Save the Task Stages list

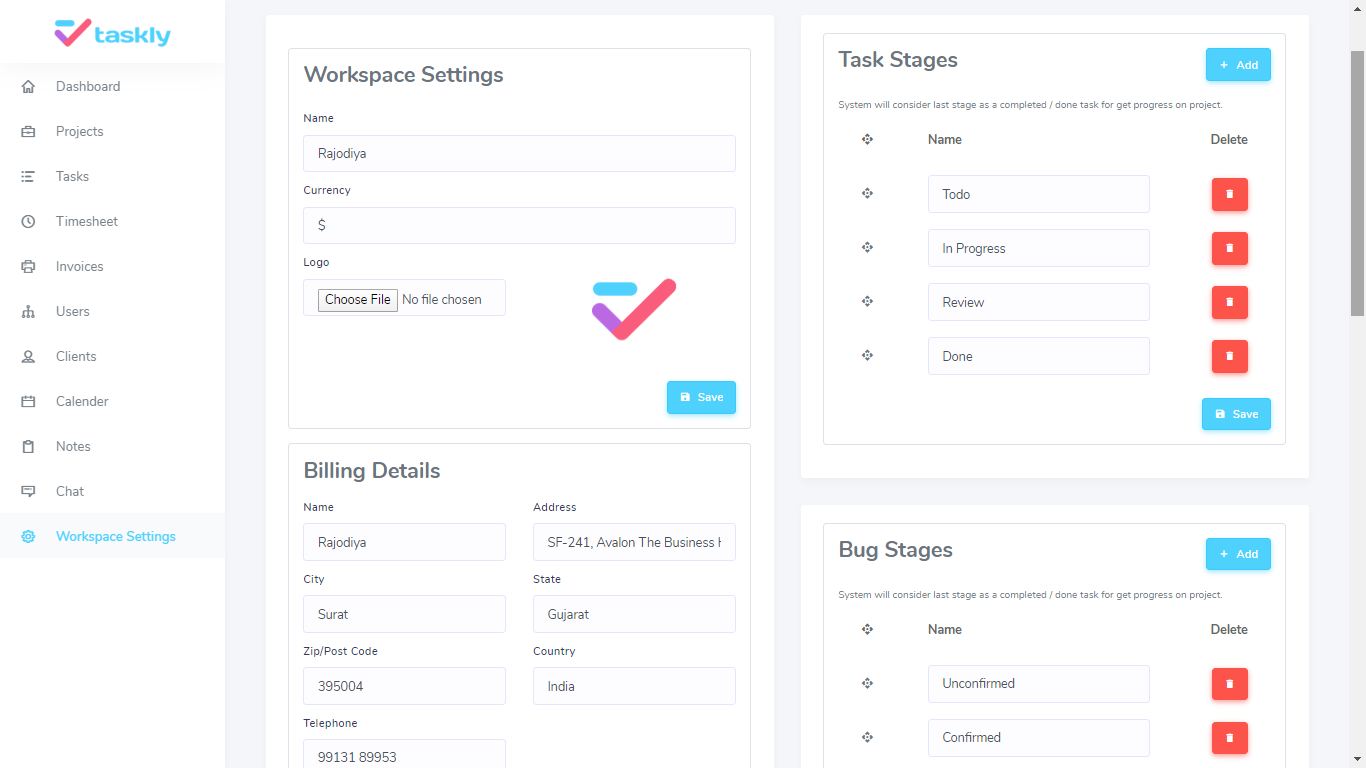point(1236,414)
